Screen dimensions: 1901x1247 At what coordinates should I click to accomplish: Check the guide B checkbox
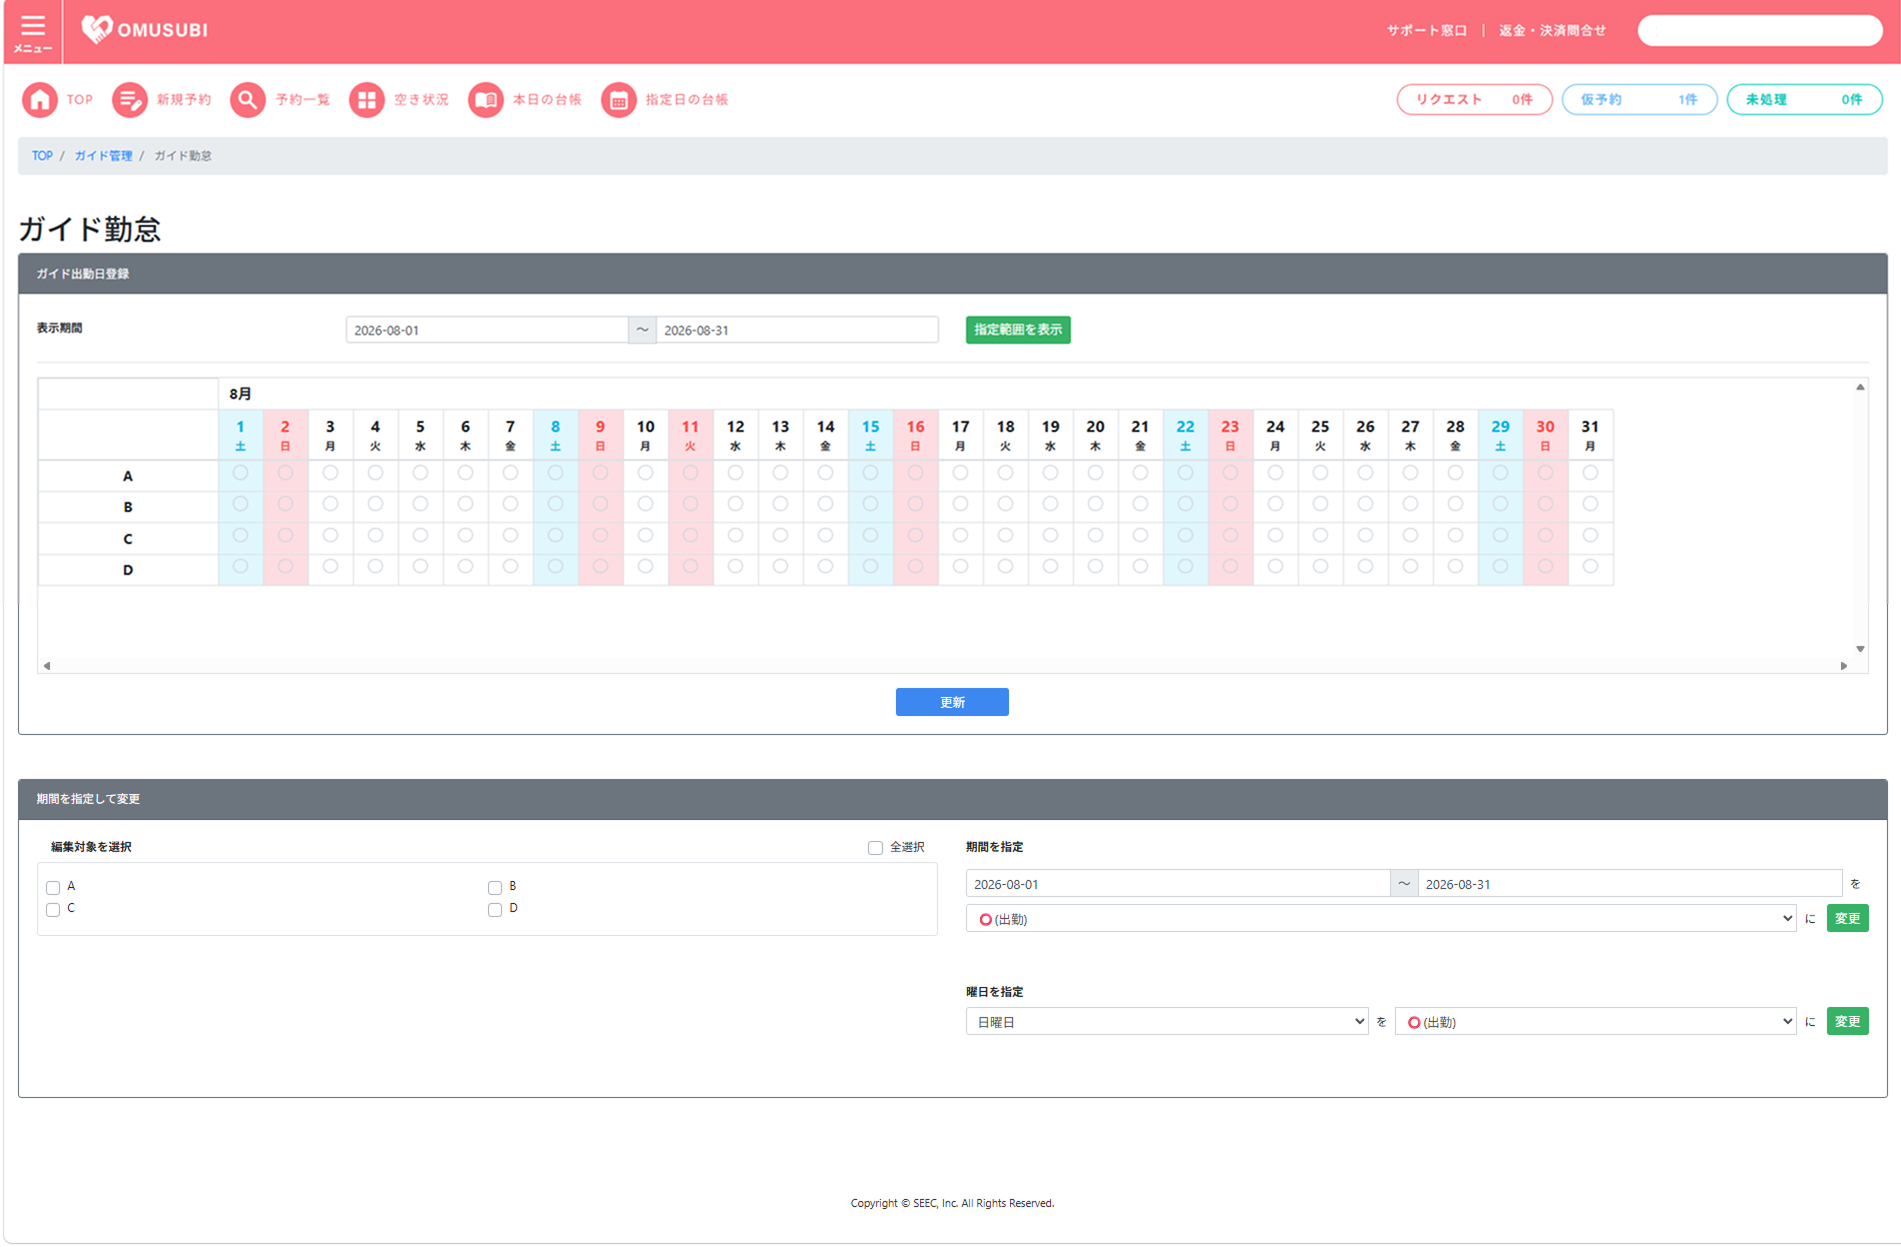coord(495,887)
